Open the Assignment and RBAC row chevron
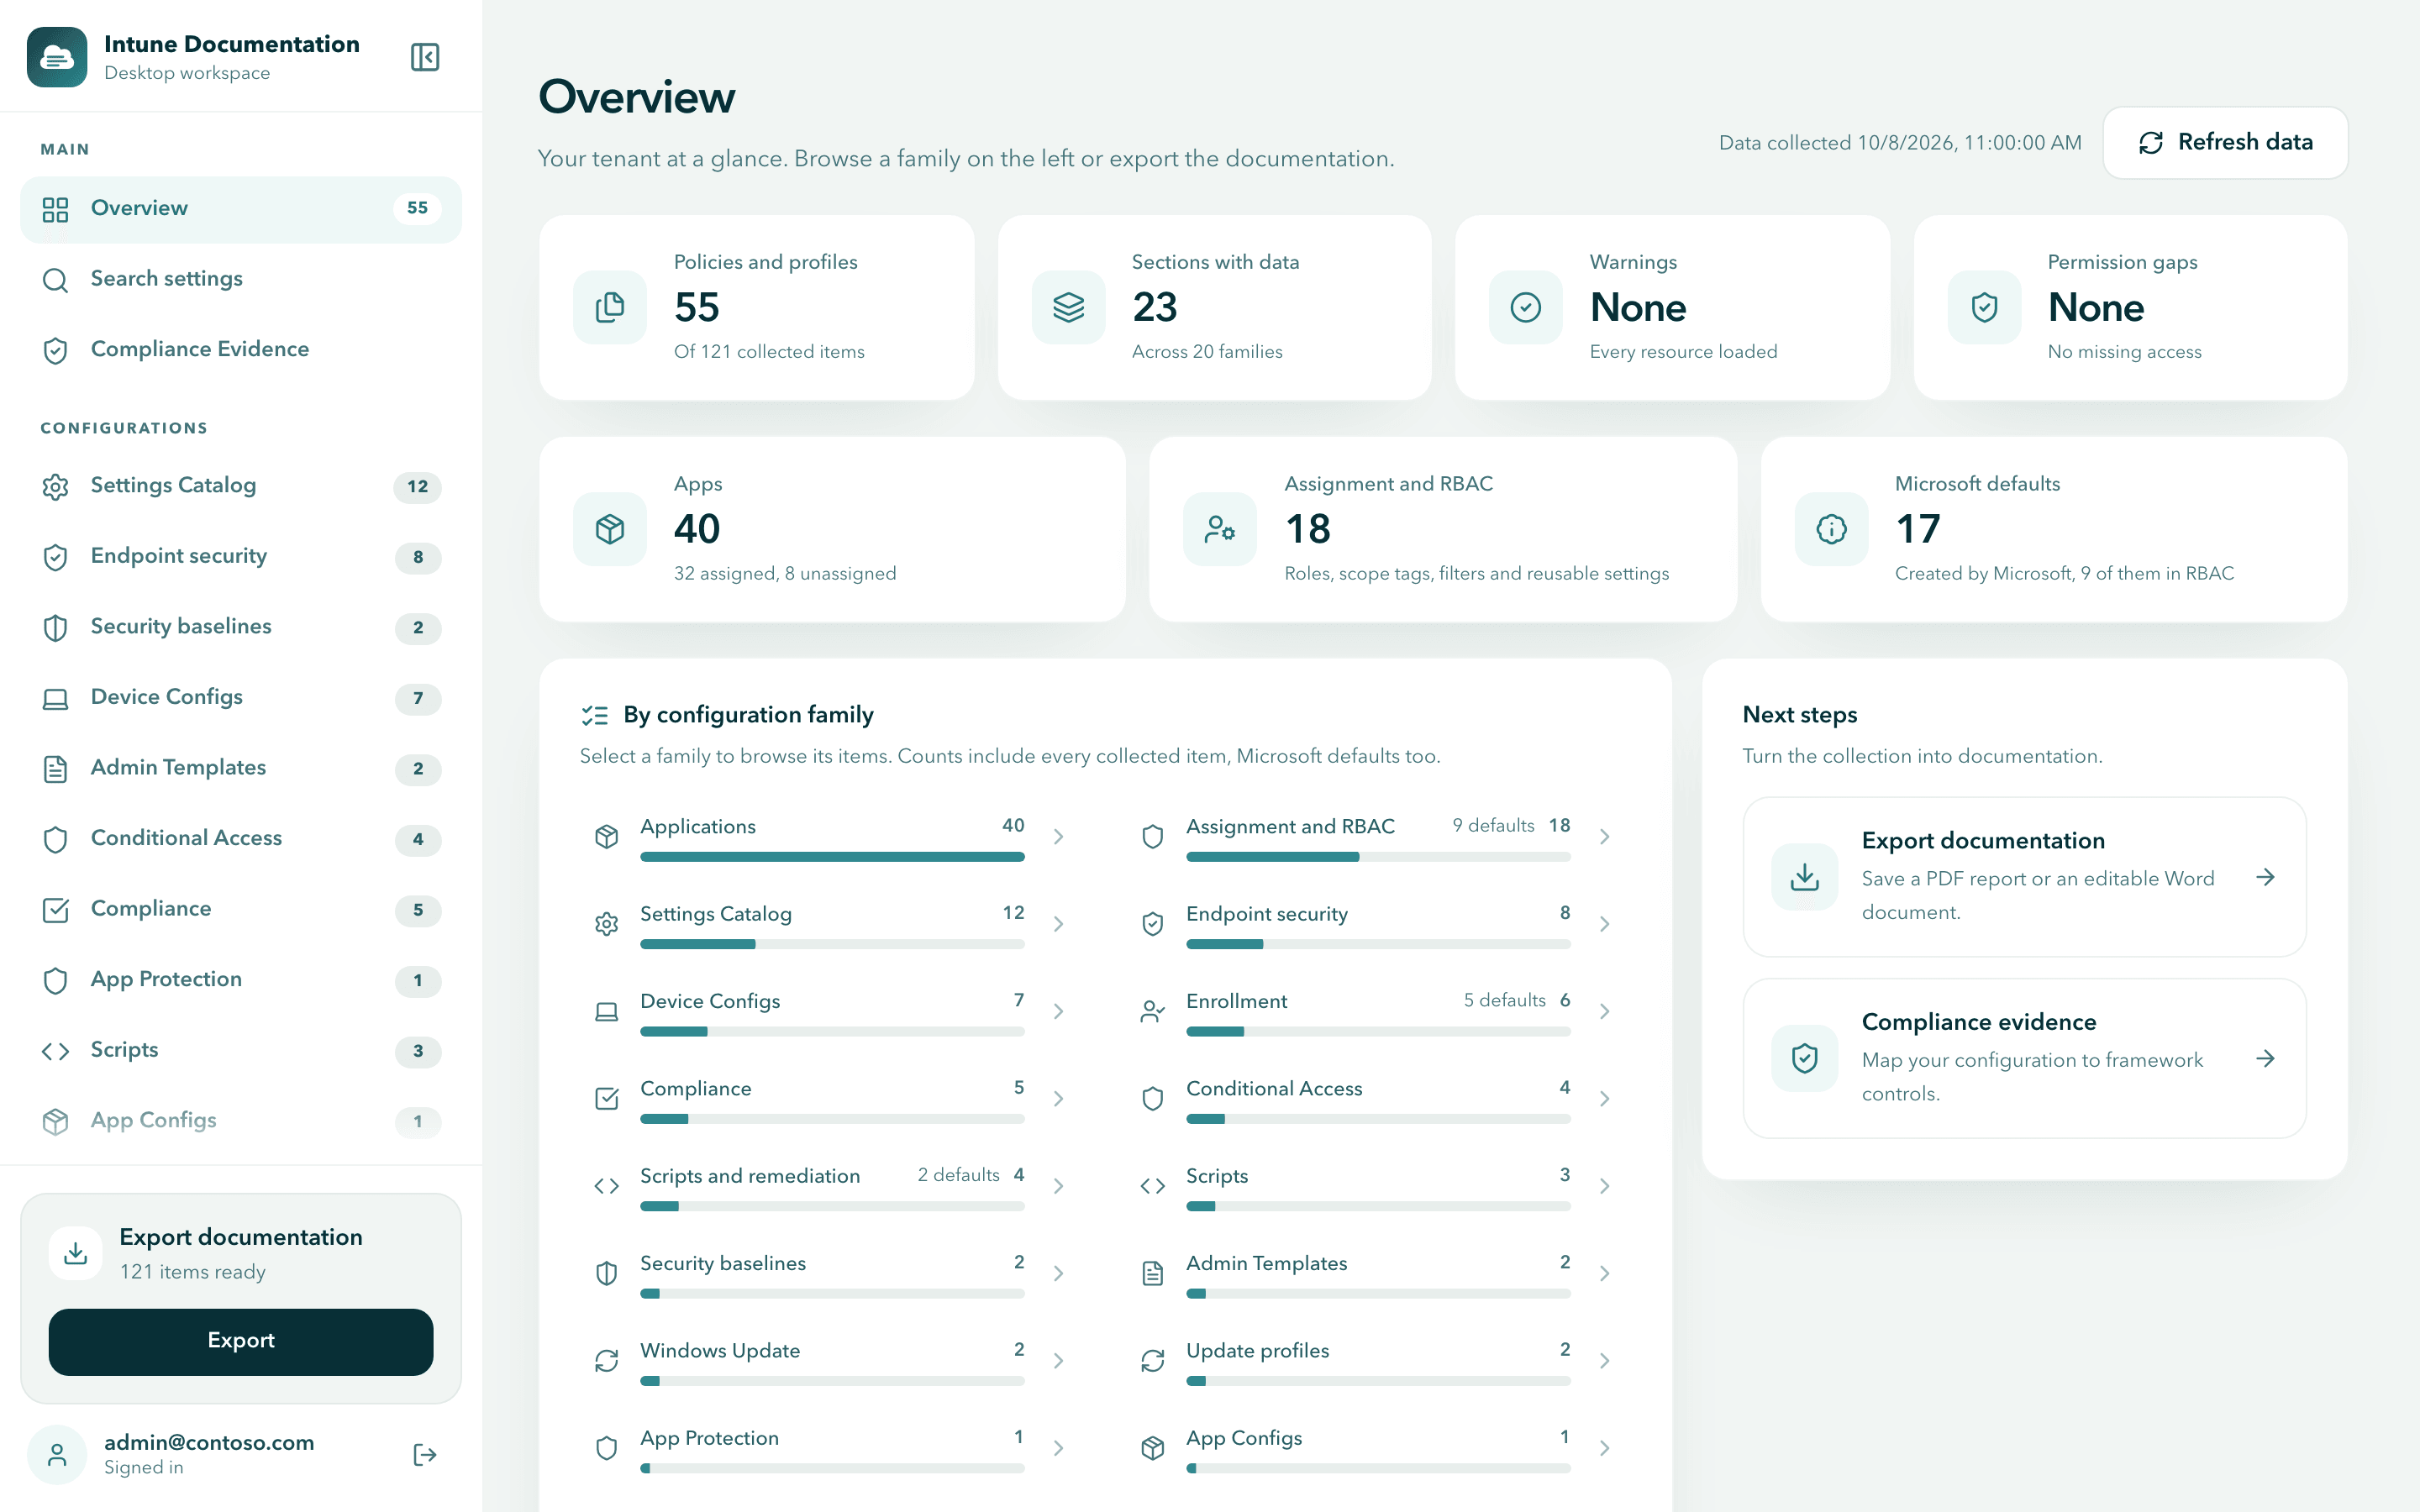Screen dimensions: 2420x1512 (1604, 837)
